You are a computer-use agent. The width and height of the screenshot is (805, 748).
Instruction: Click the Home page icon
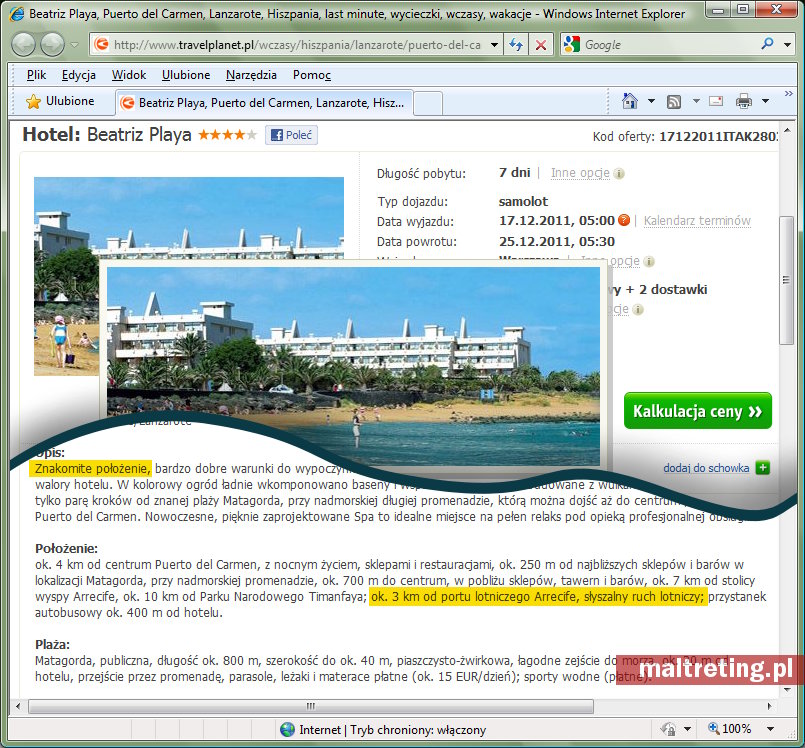pyautogui.click(x=630, y=101)
